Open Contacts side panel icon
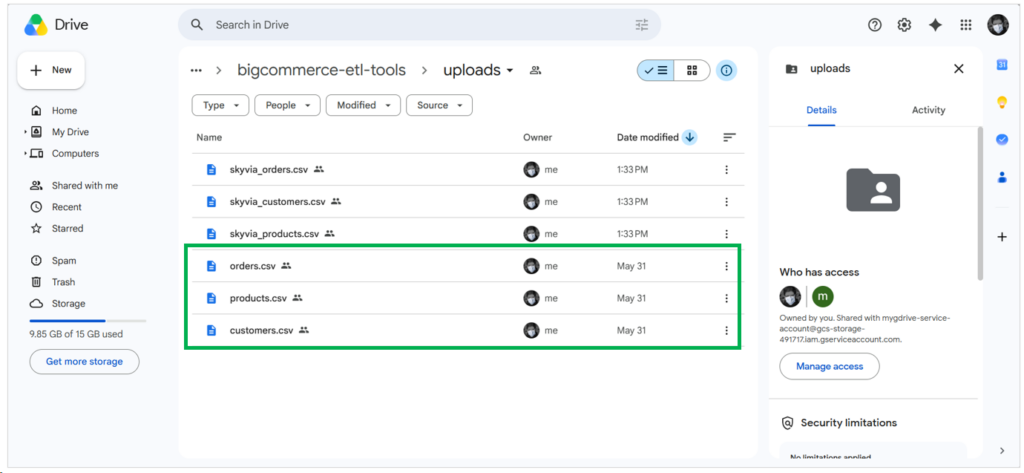This screenshot has width=1024, height=473. coord(1002,177)
